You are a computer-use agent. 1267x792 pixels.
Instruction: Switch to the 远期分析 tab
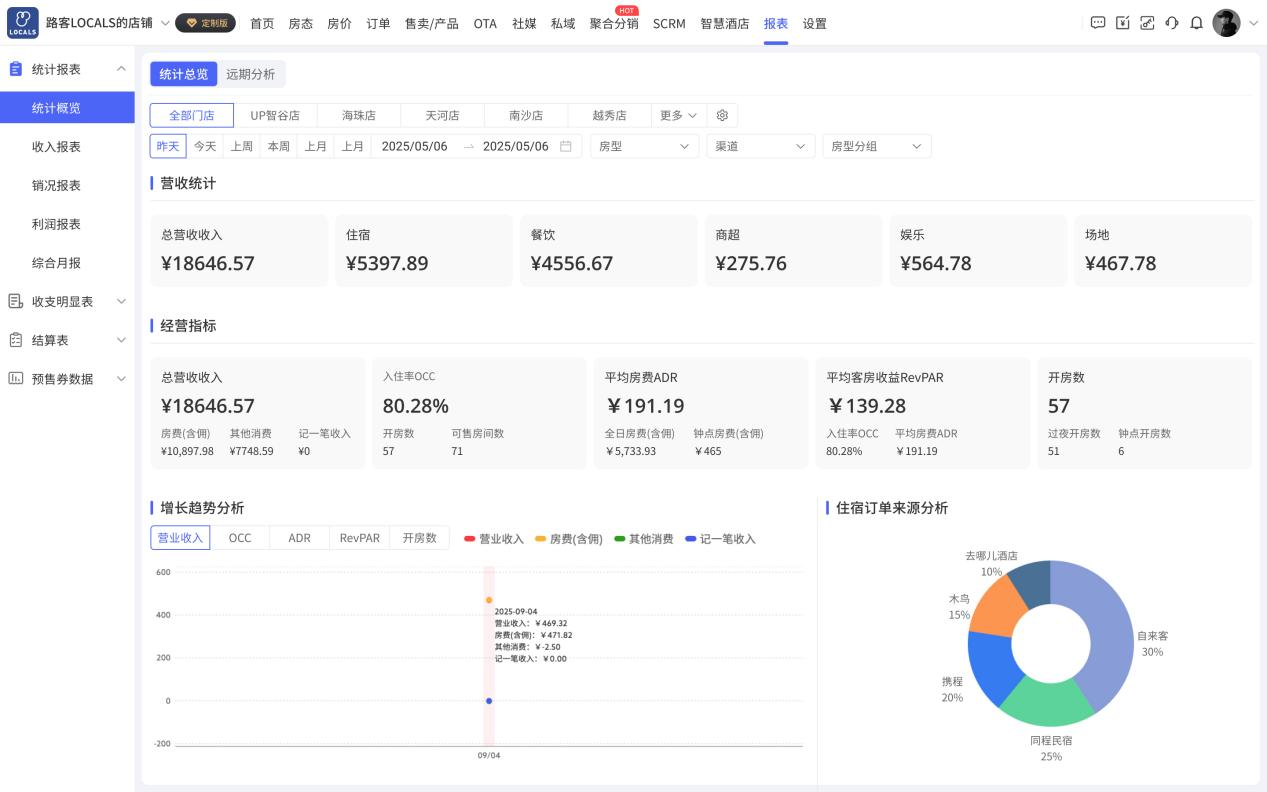point(250,74)
